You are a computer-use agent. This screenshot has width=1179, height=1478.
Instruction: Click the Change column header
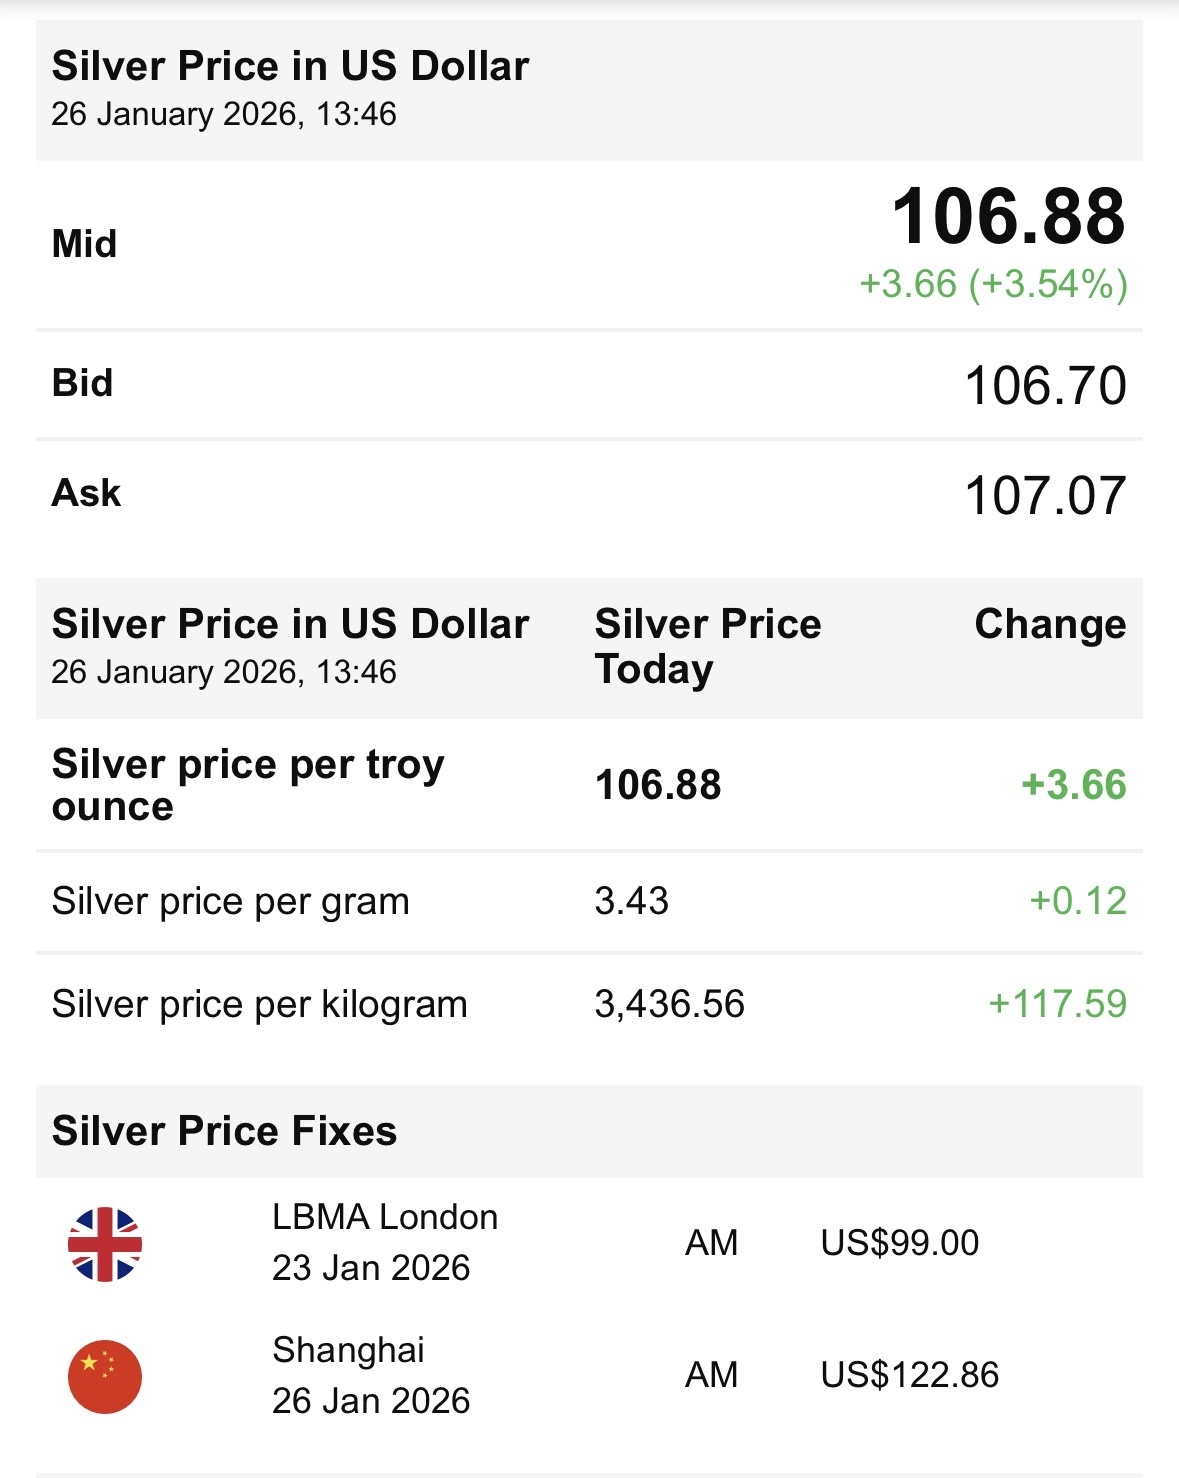[1050, 624]
